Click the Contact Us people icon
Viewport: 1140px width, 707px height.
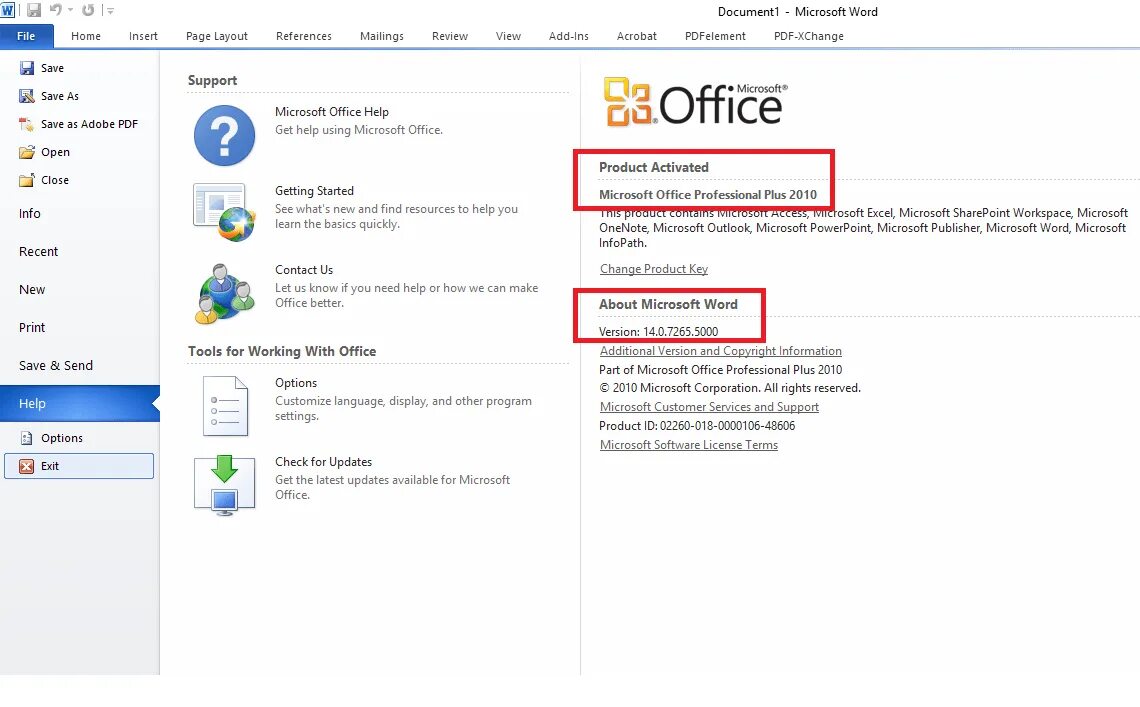tap(224, 294)
